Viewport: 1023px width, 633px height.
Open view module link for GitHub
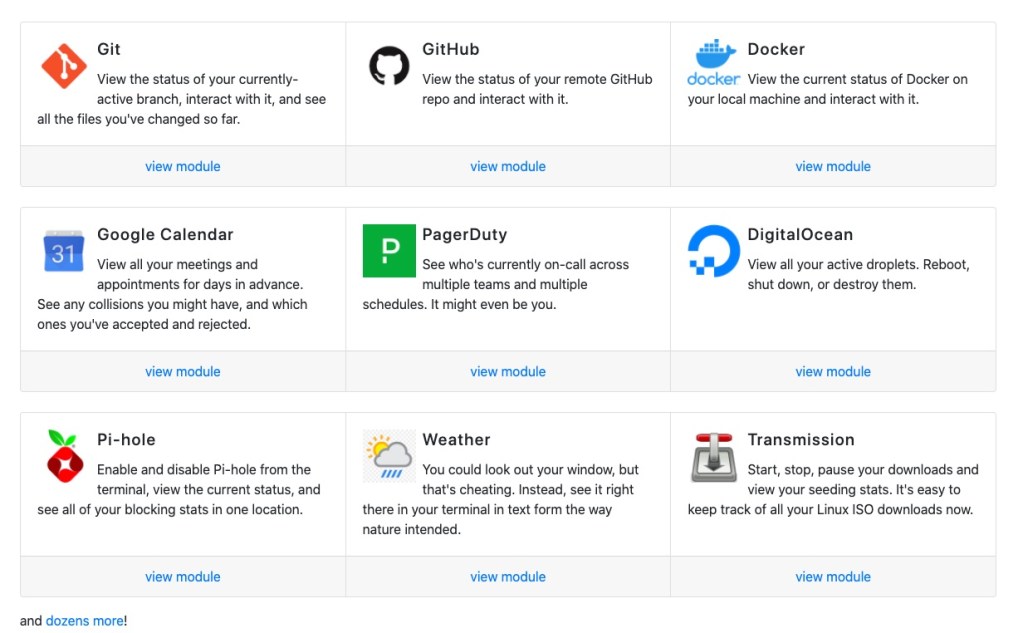tap(508, 167)
